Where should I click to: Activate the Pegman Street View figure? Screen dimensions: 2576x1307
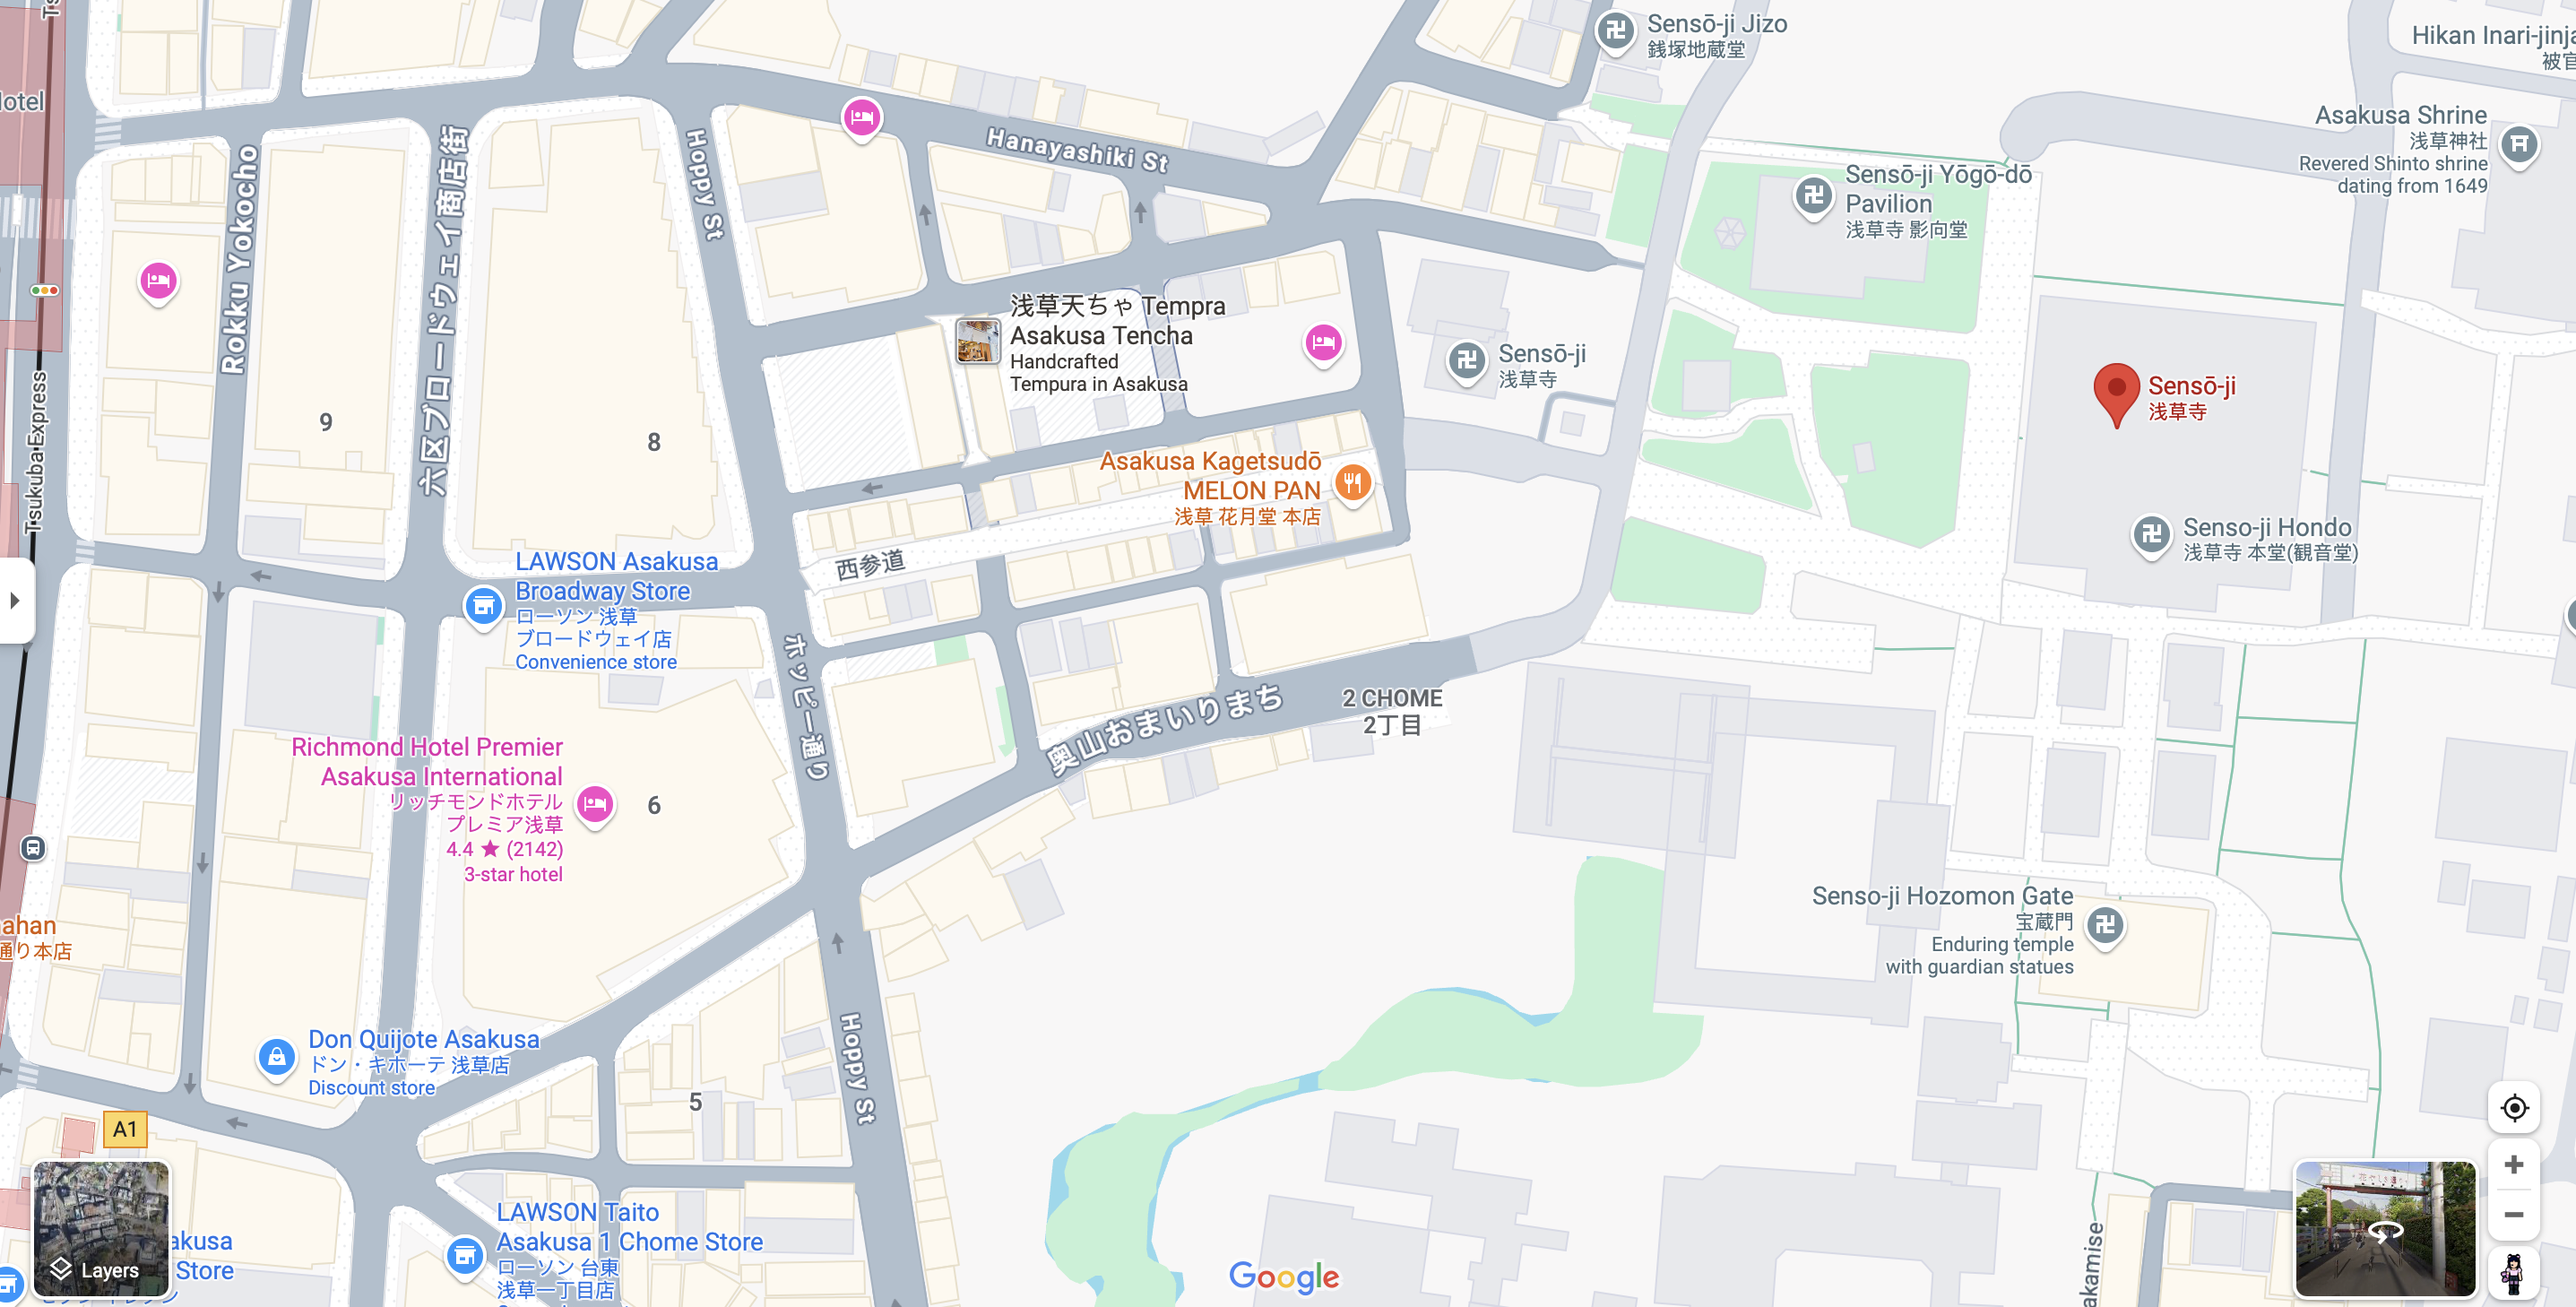coord(2513,1272)
